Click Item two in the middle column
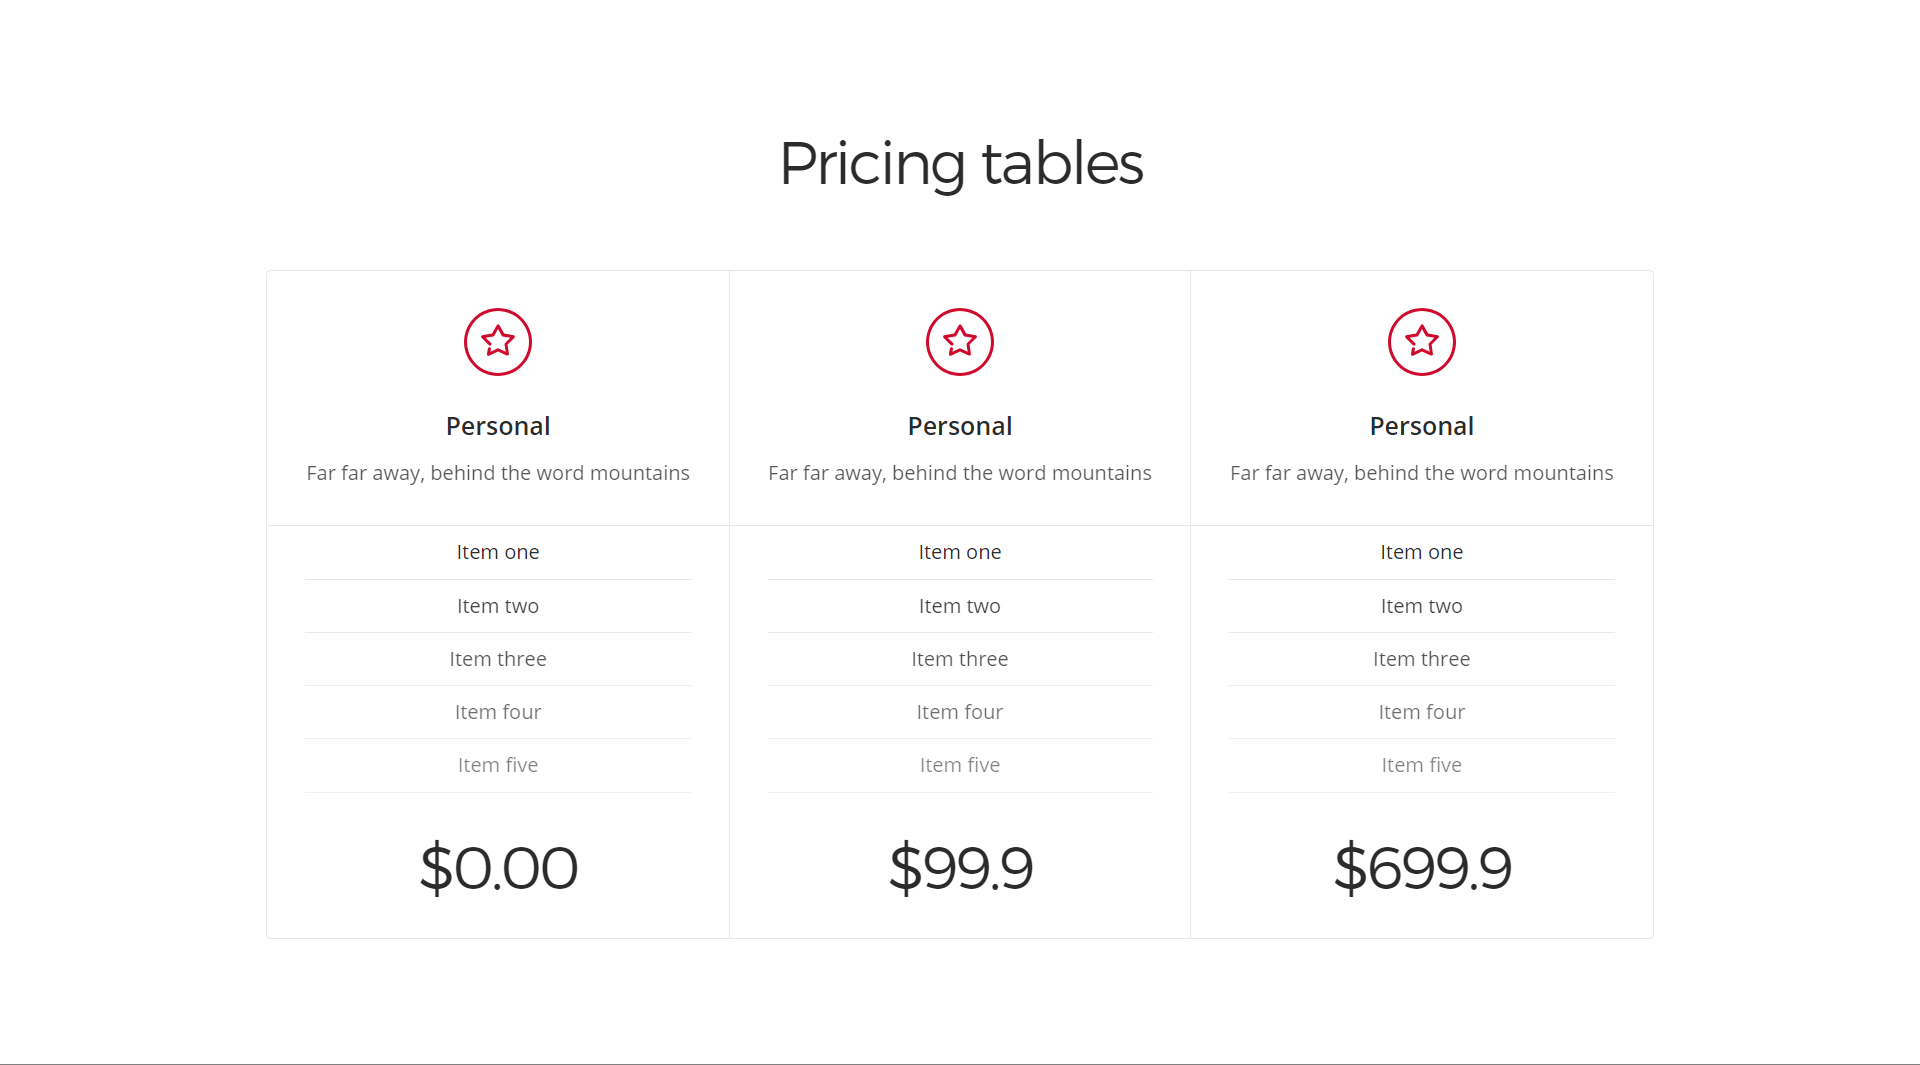Image resolution: width=1920 pixels, height=1065 pixels. tap(960, 606)
